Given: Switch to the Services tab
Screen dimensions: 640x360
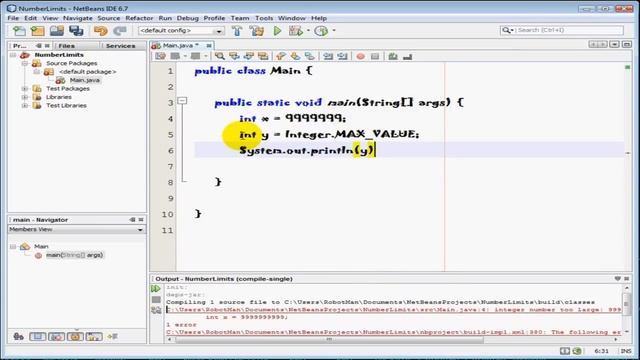Looking at the screenshot, I should click(x=120, y=46).
